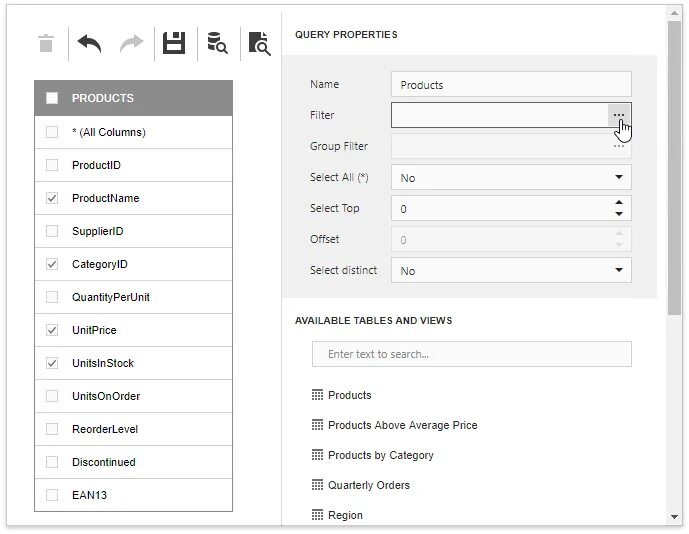Open the data preview icon
Screen dimensions: 689x534
pos(217,43)
